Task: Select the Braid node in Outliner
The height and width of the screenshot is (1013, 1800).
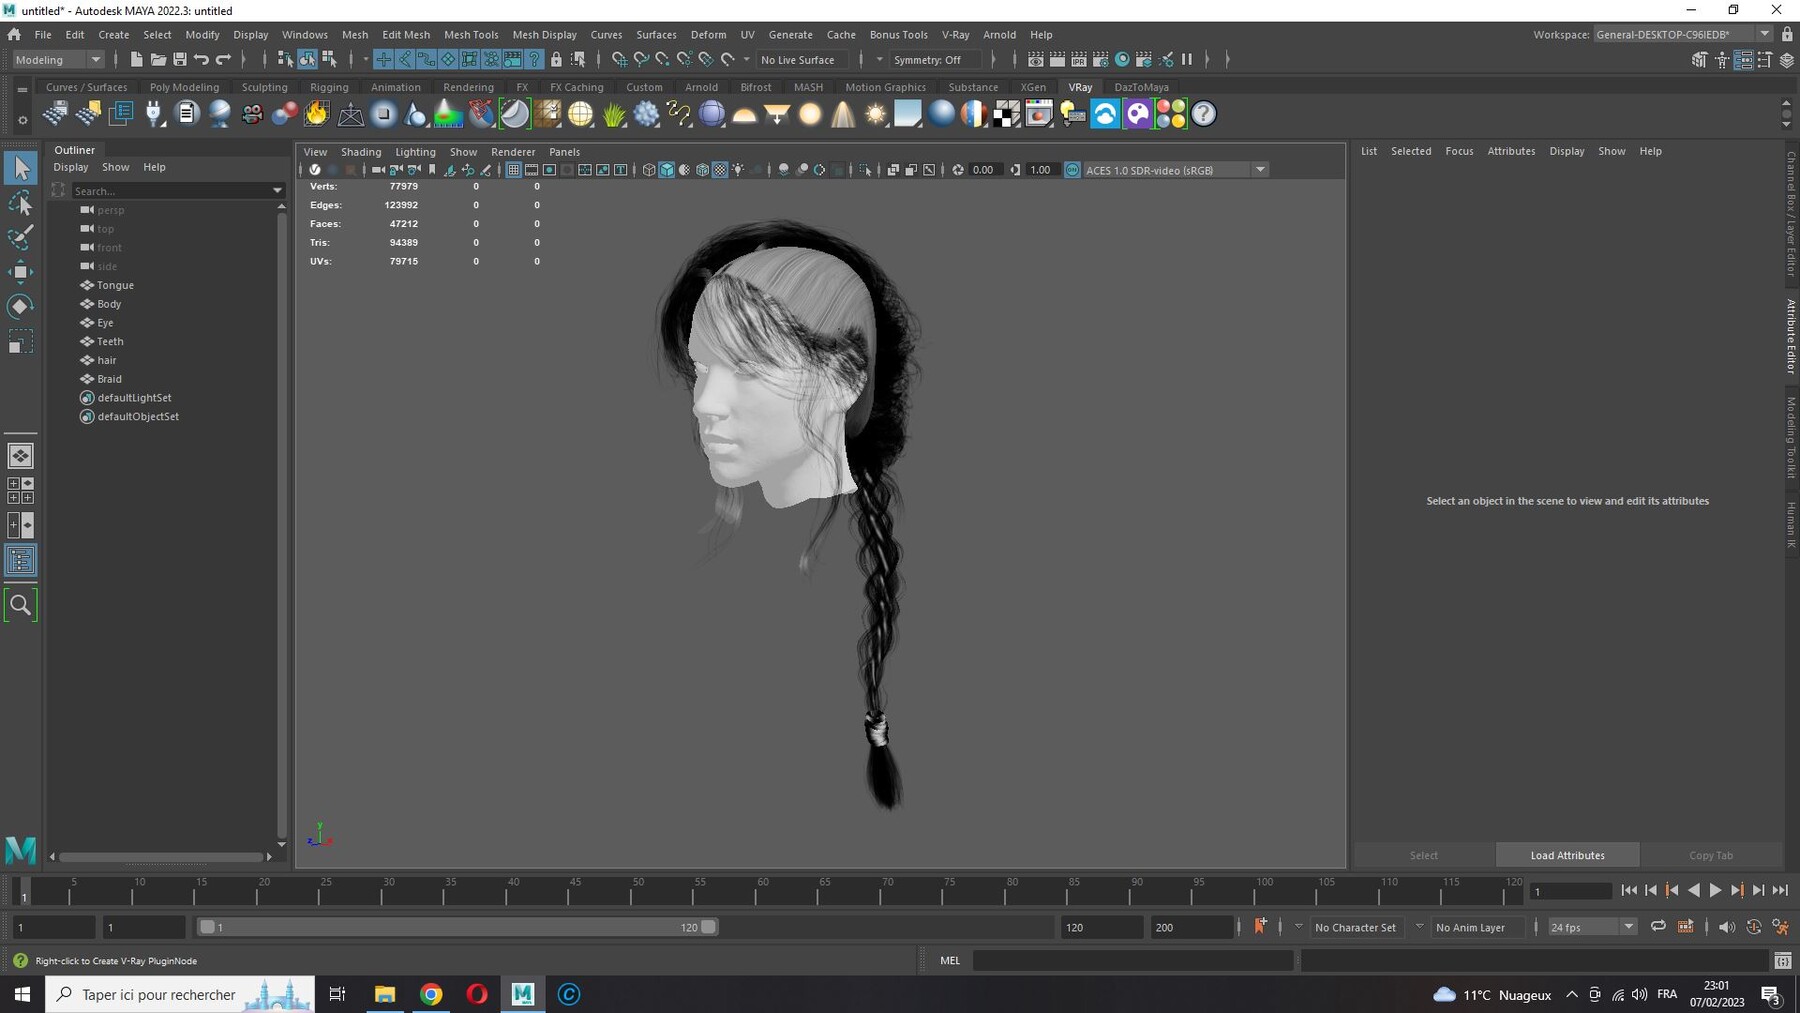Action: tap(109, 379)
